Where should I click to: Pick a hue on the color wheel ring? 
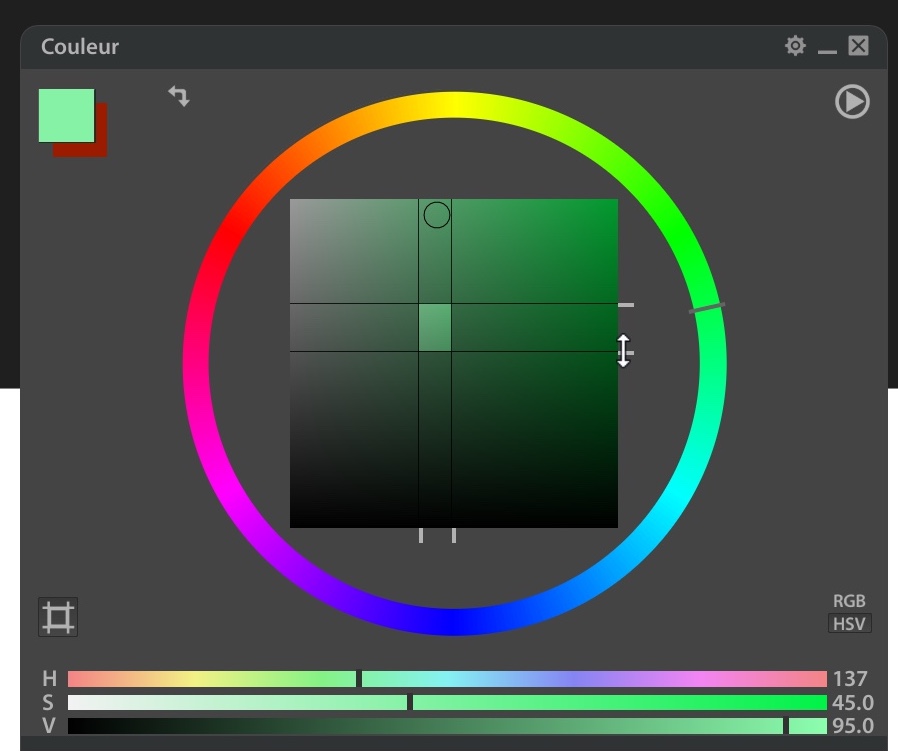coord(706,309)
